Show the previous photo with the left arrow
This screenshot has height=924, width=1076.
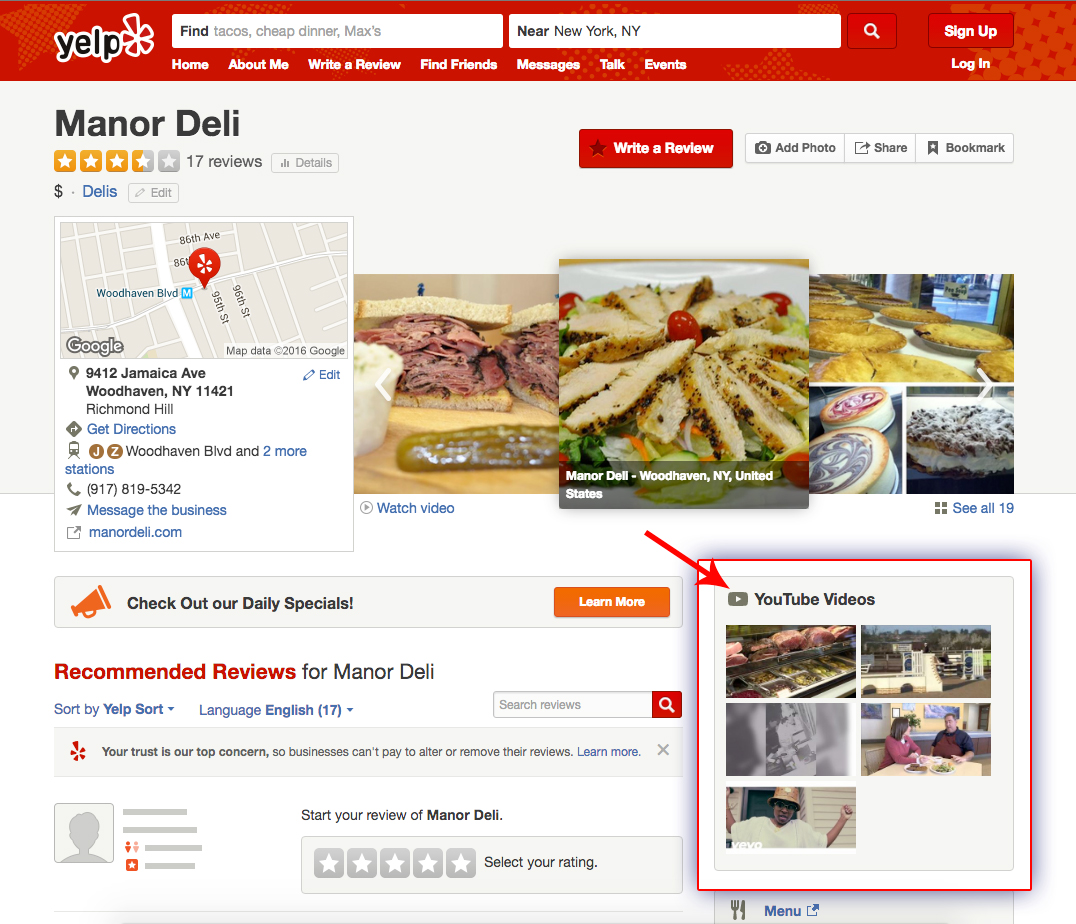(x=384, y=384)
